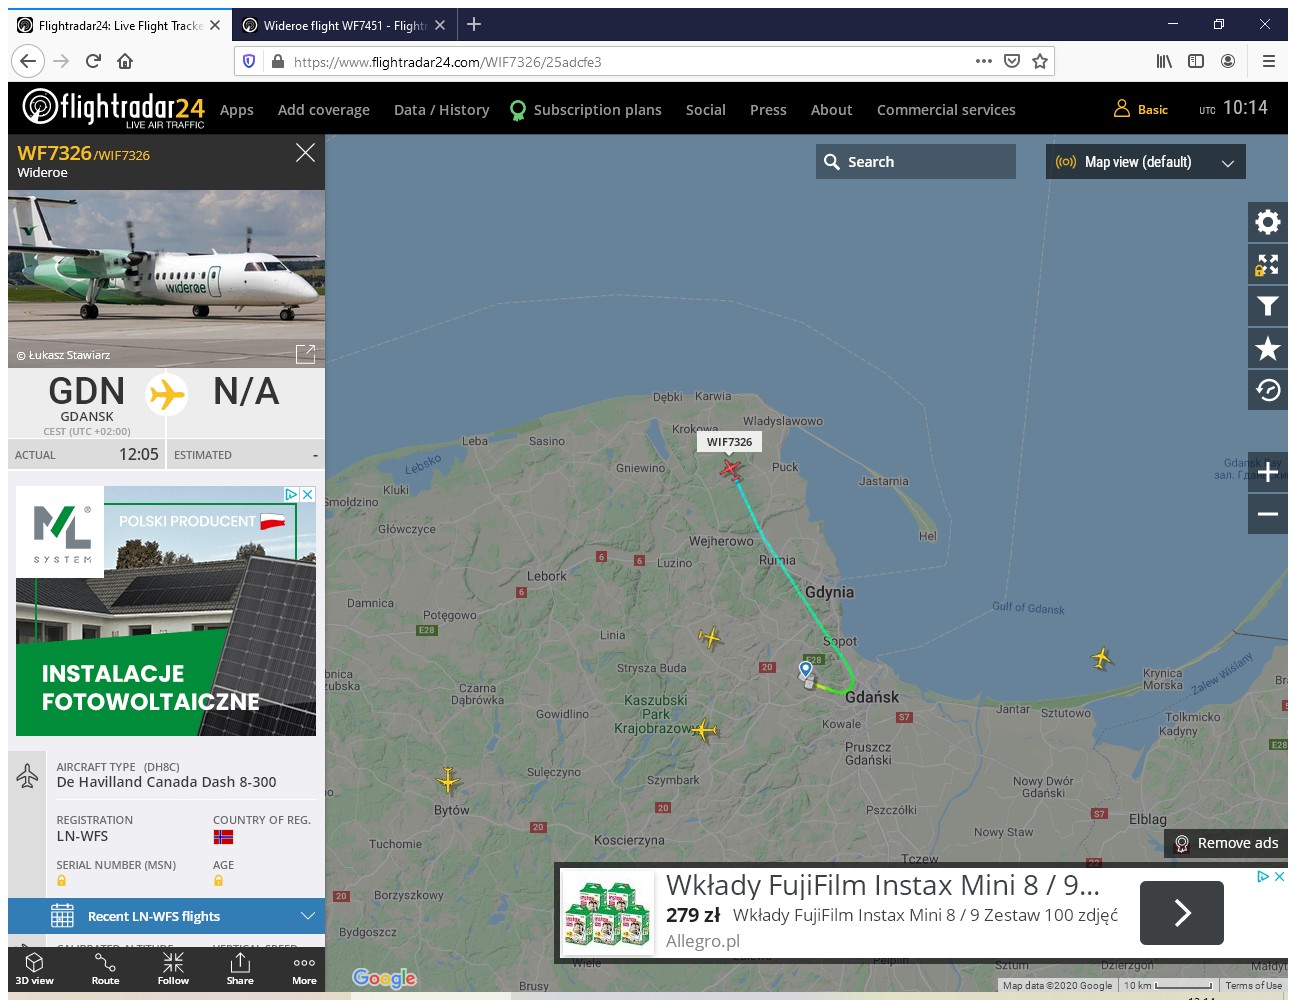Image resolution: width=1296 pixels, height=1000 pixels.
Task: Click the Terms of Use link
Action: (1254, 985)
